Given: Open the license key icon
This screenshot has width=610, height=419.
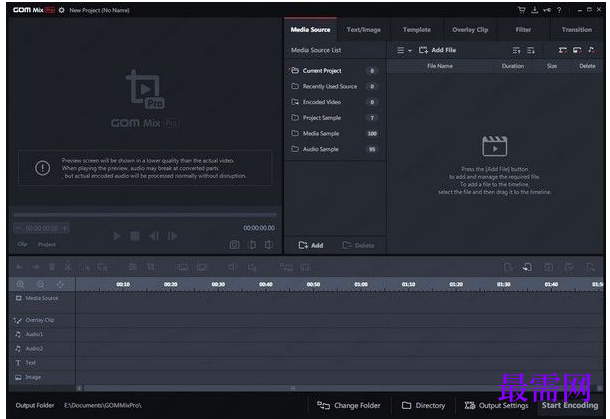Looking at the screenshot, I should point(547,10).
